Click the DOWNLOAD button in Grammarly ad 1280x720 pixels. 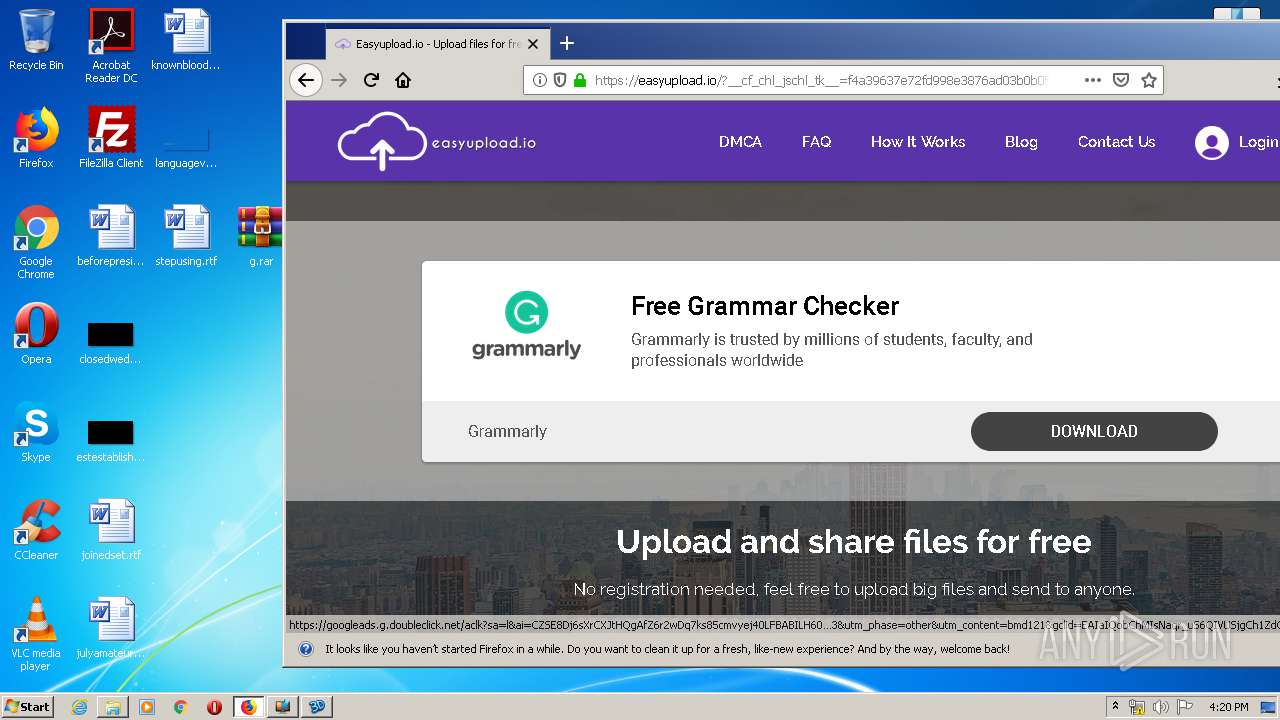pyautogui.click(x=1094, y=431)
